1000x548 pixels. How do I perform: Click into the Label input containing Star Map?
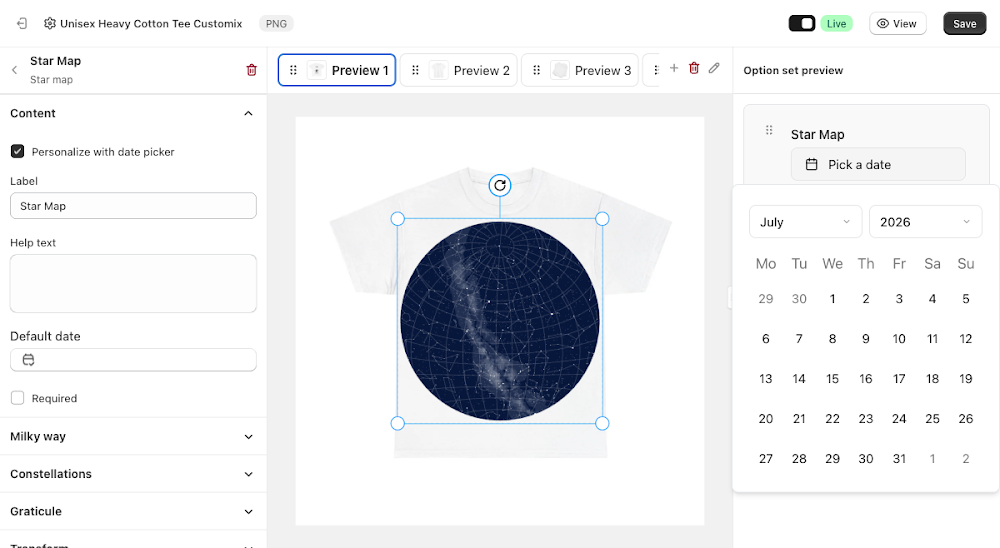coord(133,206)
